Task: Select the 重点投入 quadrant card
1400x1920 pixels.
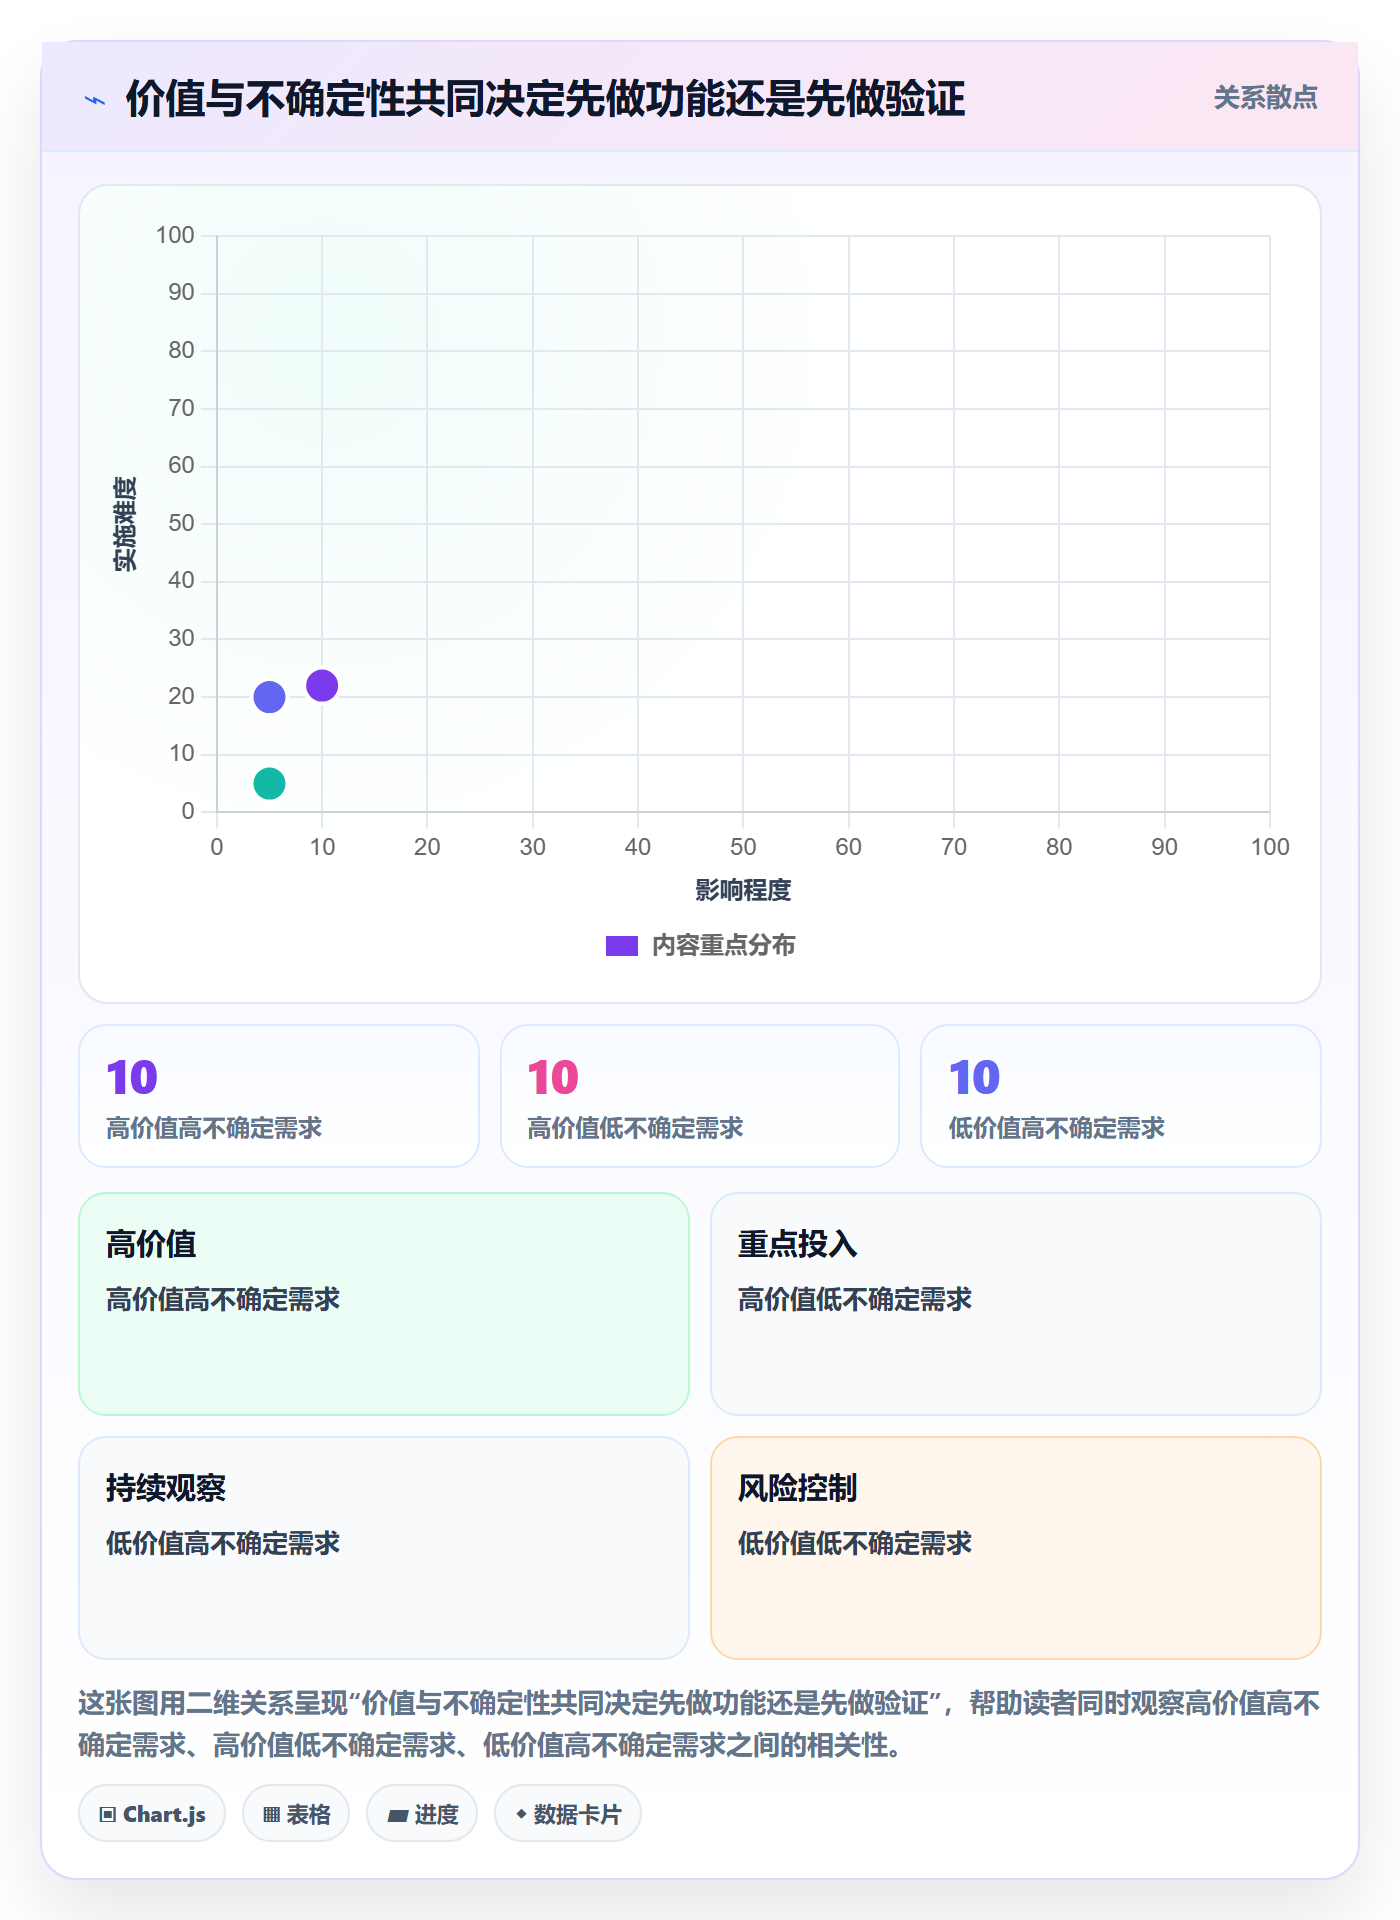Action: [x=1016, y=1304]
